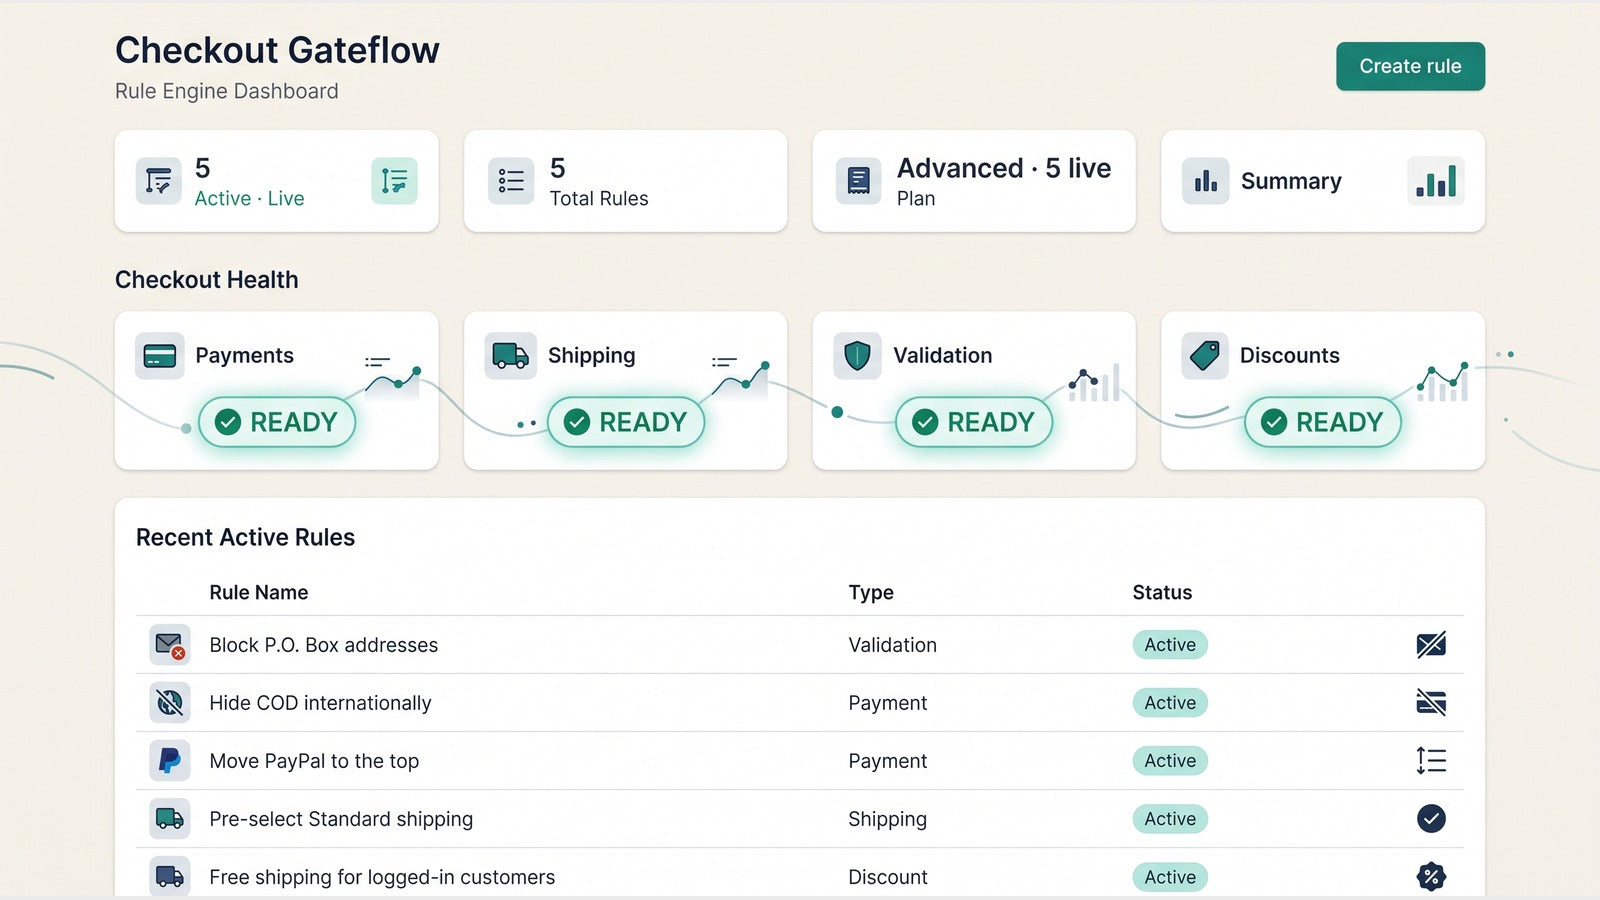Click the Advanced · 5 live plan text
This screenshot has width=1600, height=900.
1004,168
